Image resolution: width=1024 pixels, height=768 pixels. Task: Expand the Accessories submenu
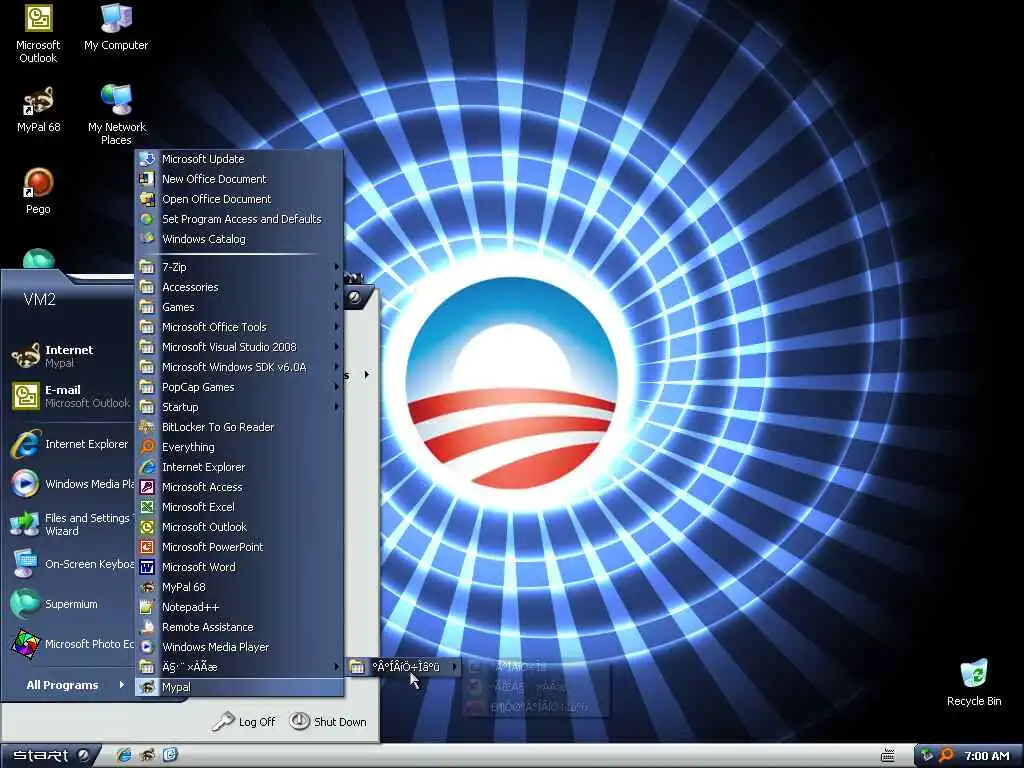(239, 287)
